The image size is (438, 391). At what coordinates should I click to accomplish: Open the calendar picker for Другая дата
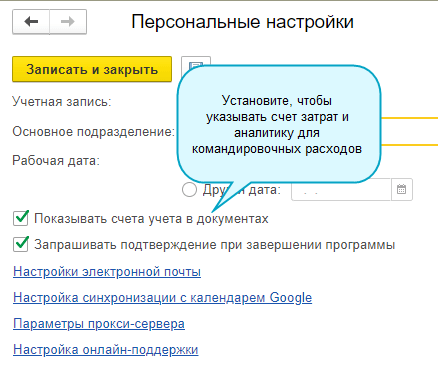coord(402,190)
